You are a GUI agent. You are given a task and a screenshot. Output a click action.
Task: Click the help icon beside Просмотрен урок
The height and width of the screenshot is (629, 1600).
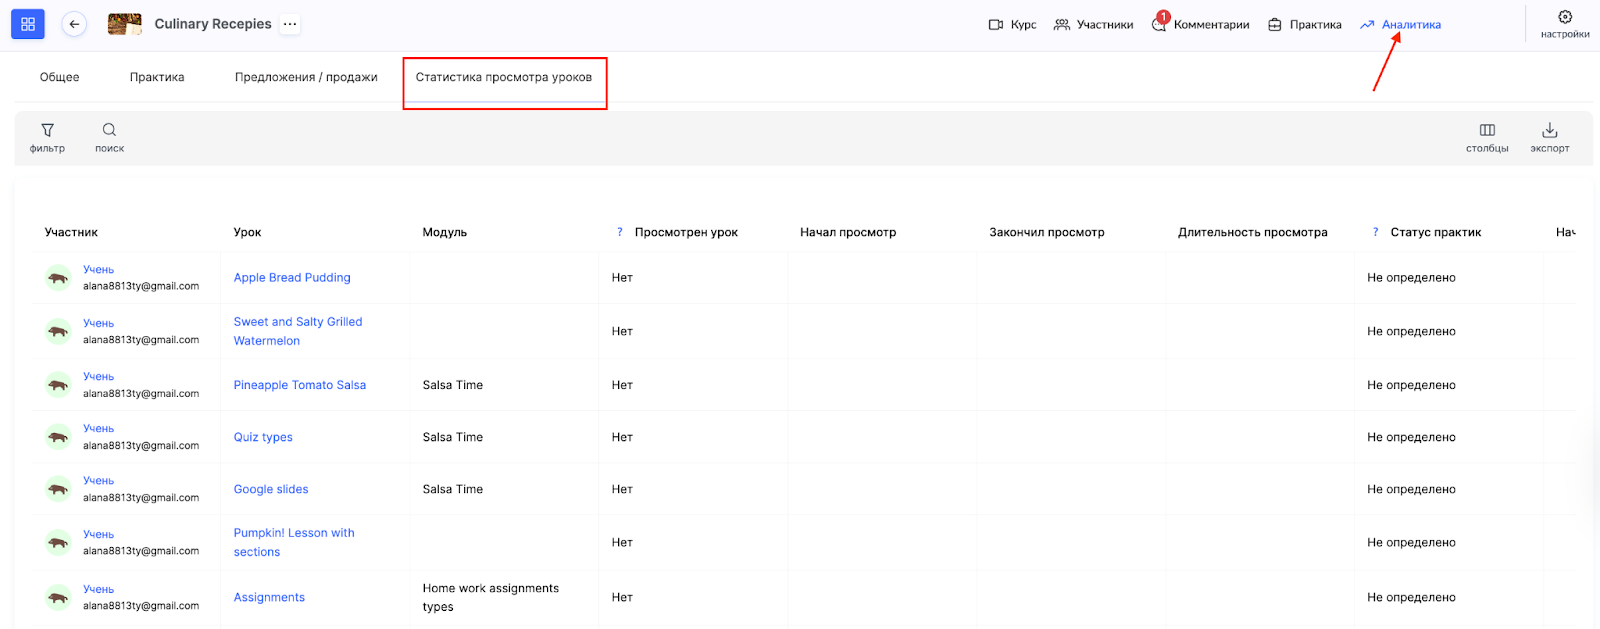620,232
